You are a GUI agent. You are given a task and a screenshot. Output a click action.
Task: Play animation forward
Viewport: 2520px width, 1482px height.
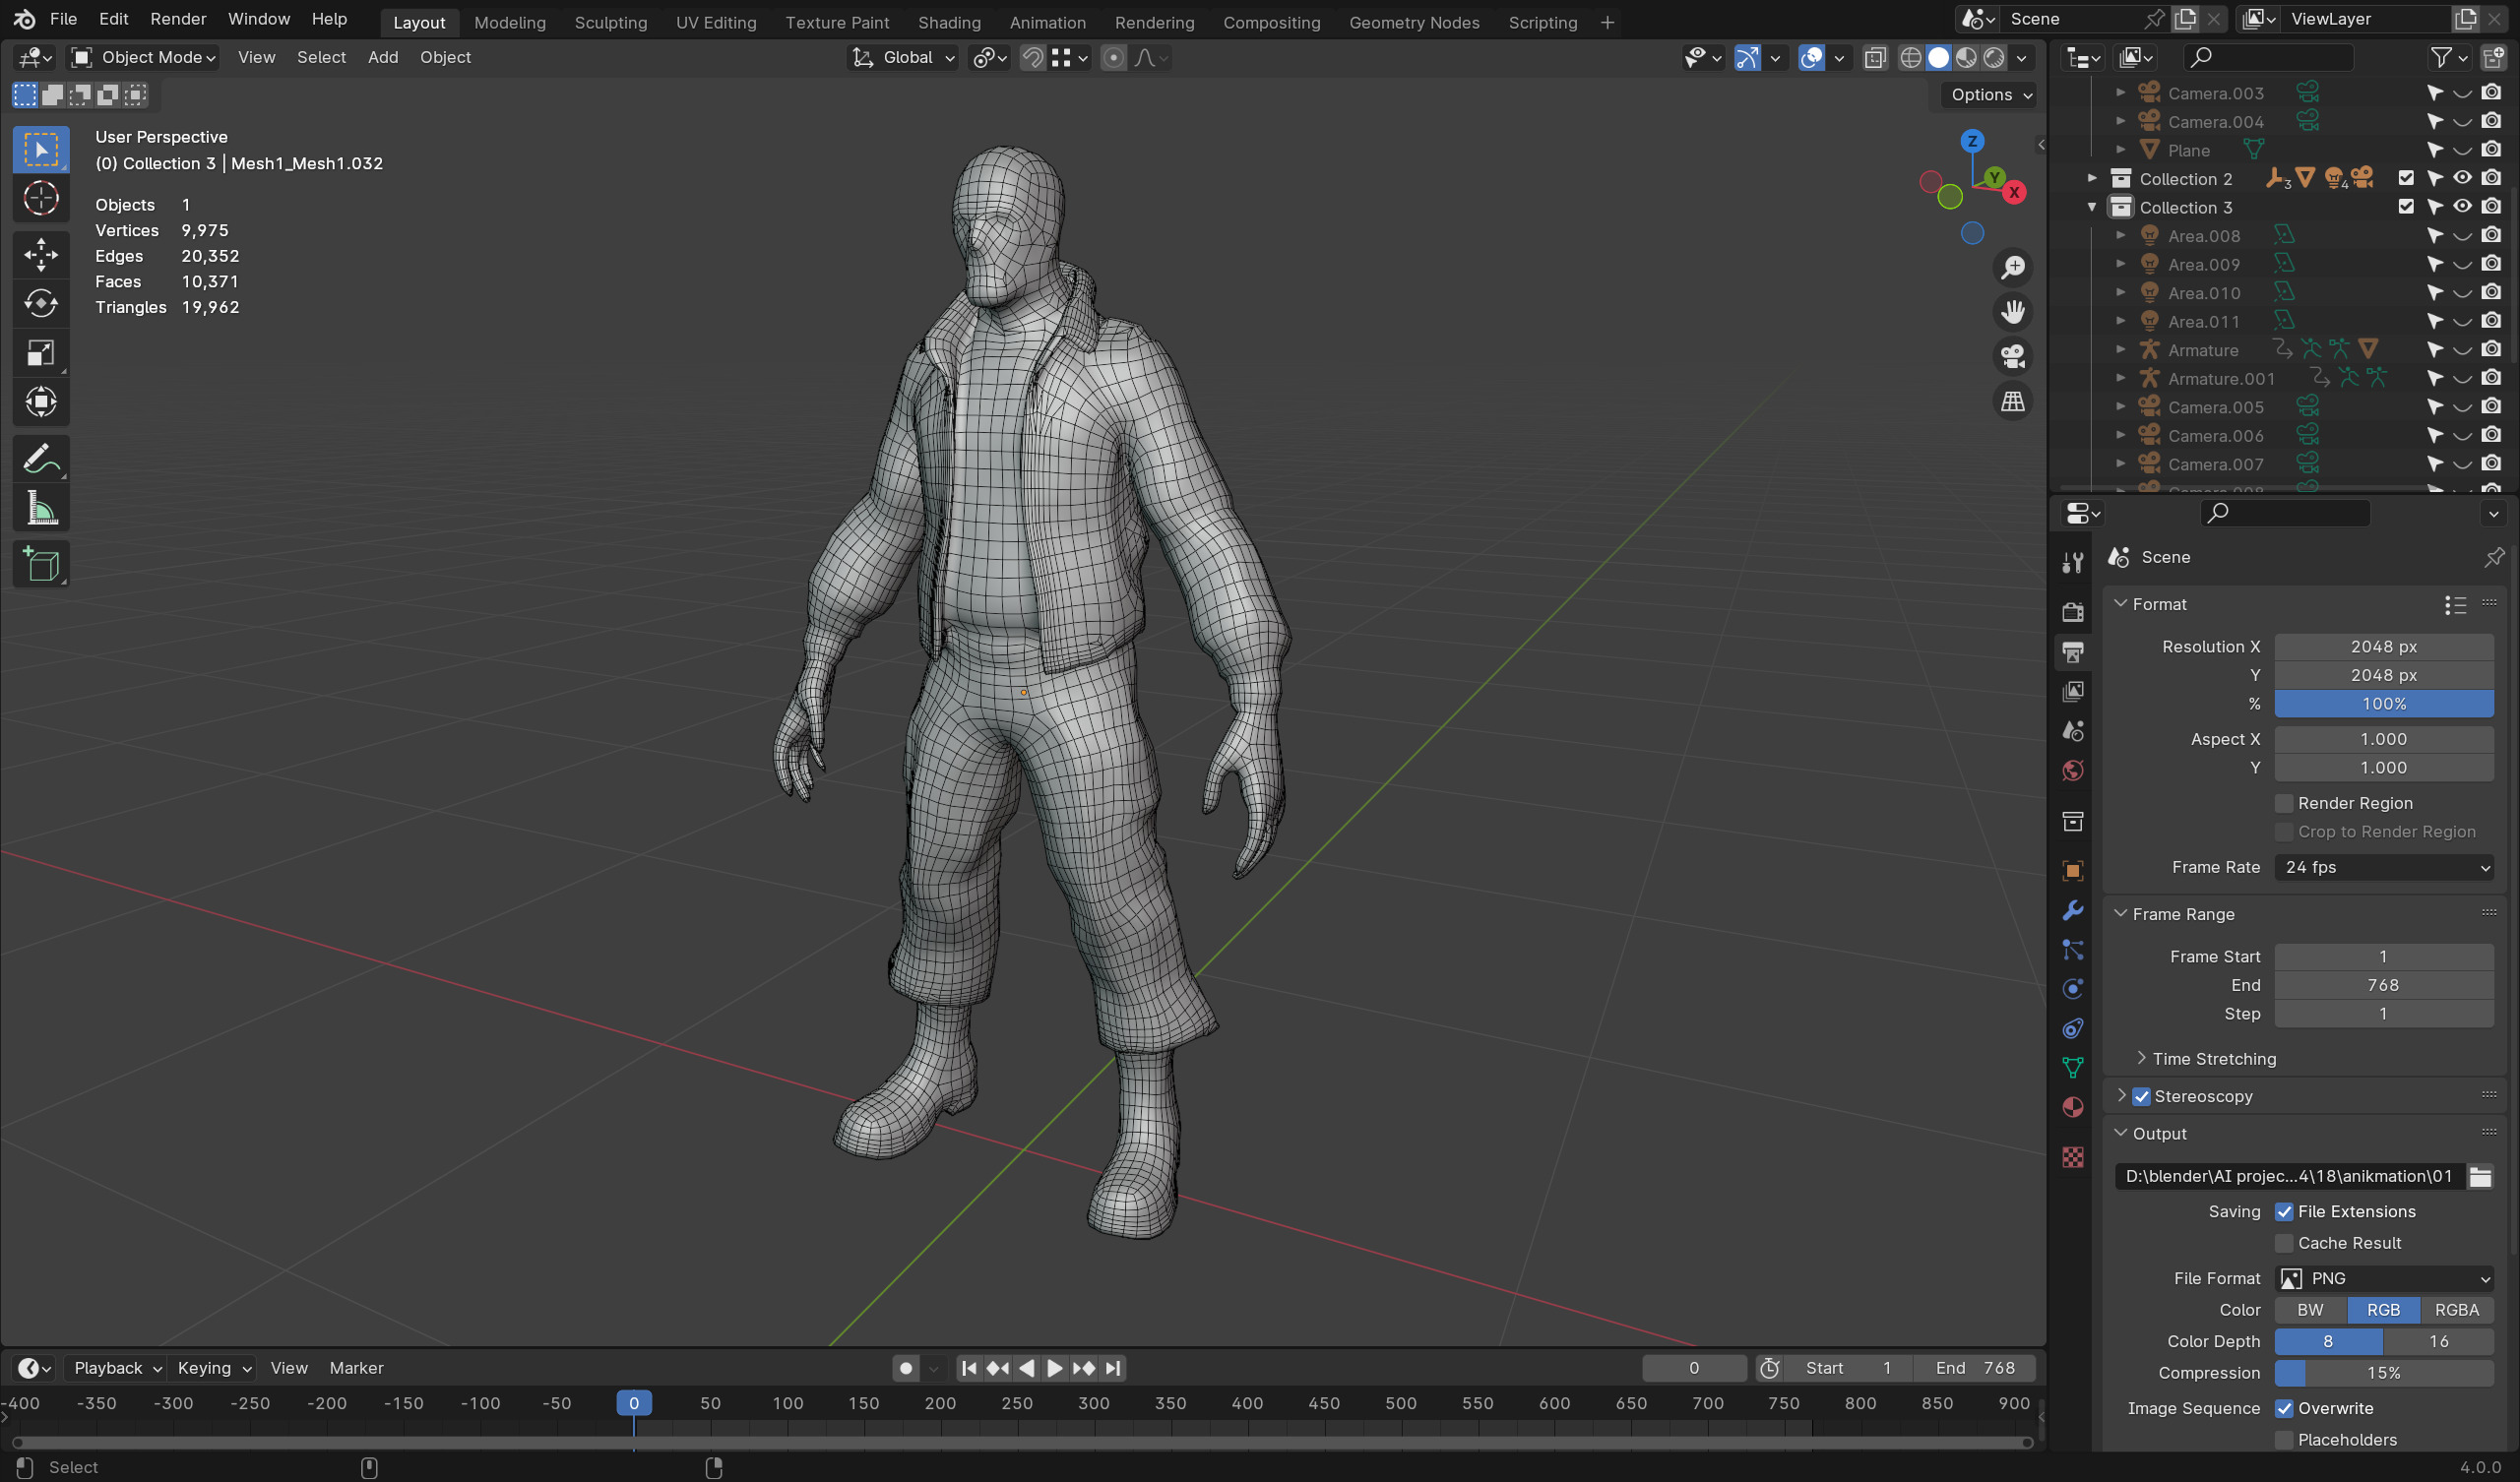1054,1369
